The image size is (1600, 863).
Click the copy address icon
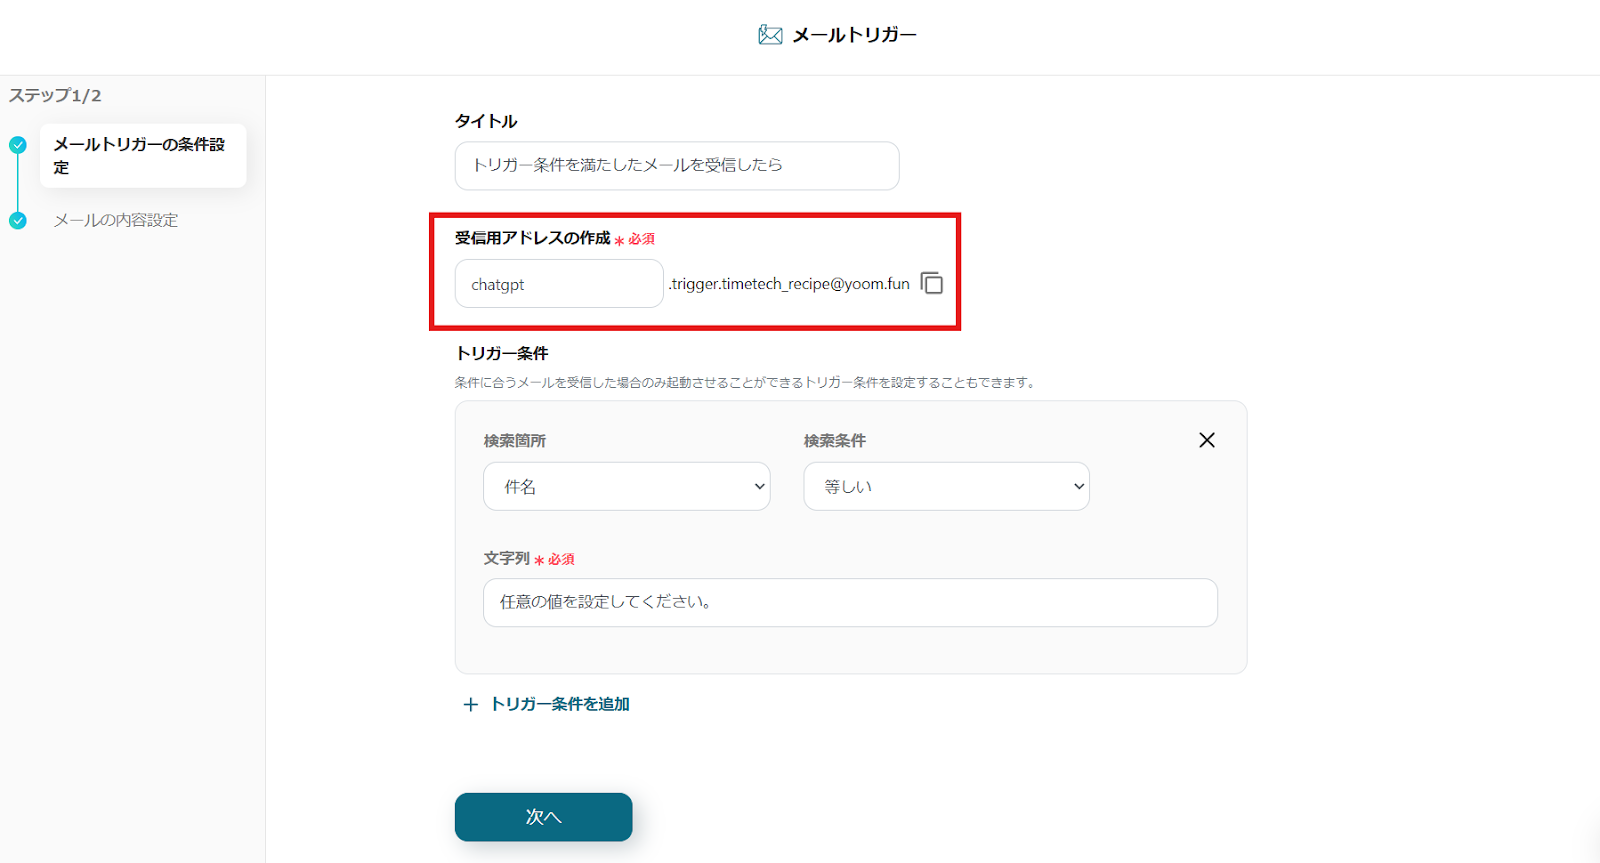tap(932, 284)
